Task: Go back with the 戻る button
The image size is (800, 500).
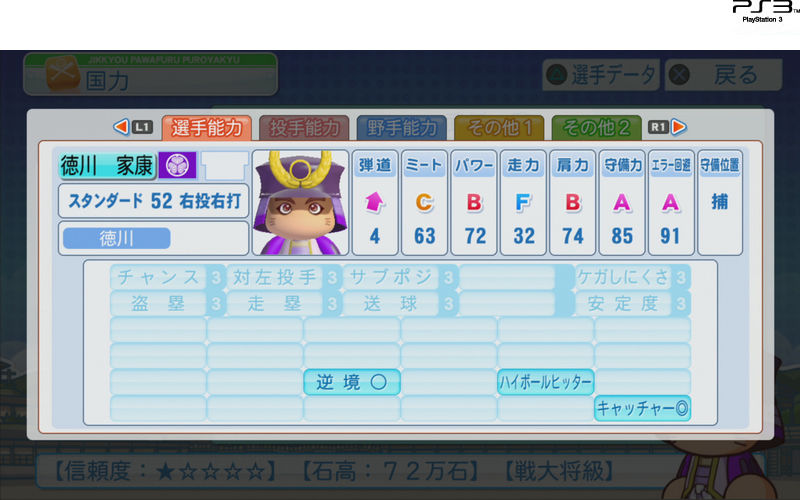Action: (x=723, y=75)
